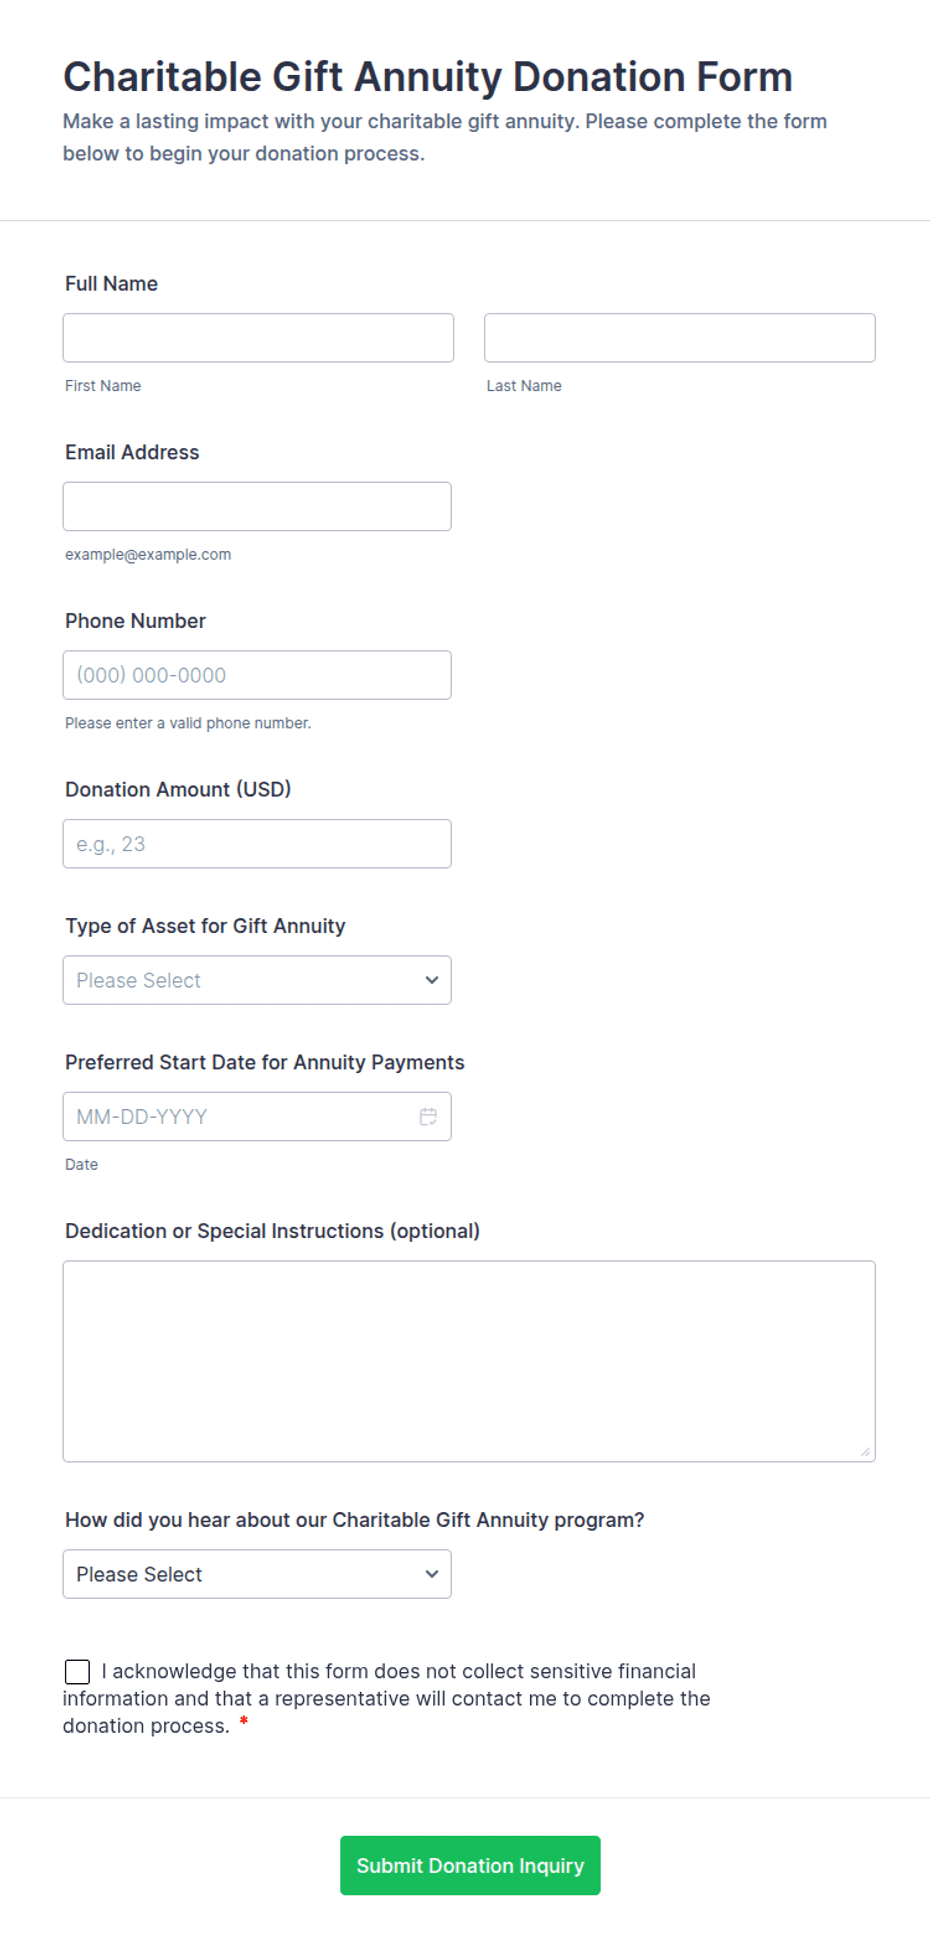Viewport: 930px width, 1944px height.
Task: Check the acknowledgement checkbox
Action: [x=77, y=1672]
